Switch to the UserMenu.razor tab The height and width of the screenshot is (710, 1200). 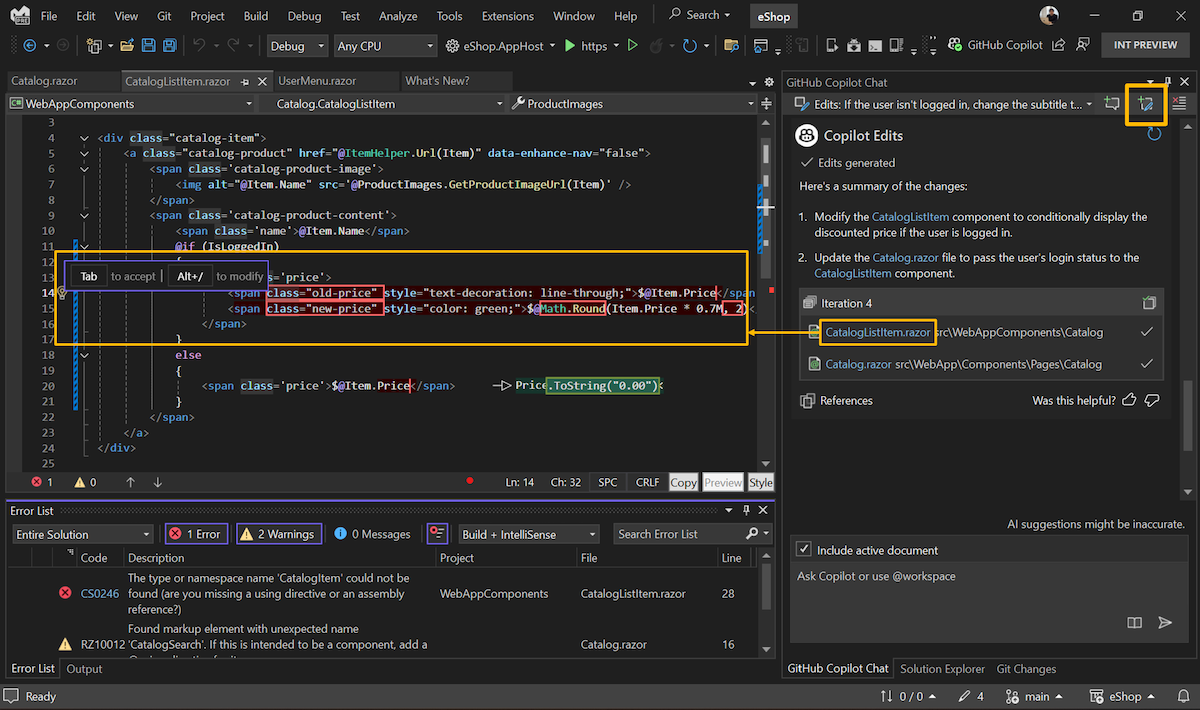pos(335,80)
